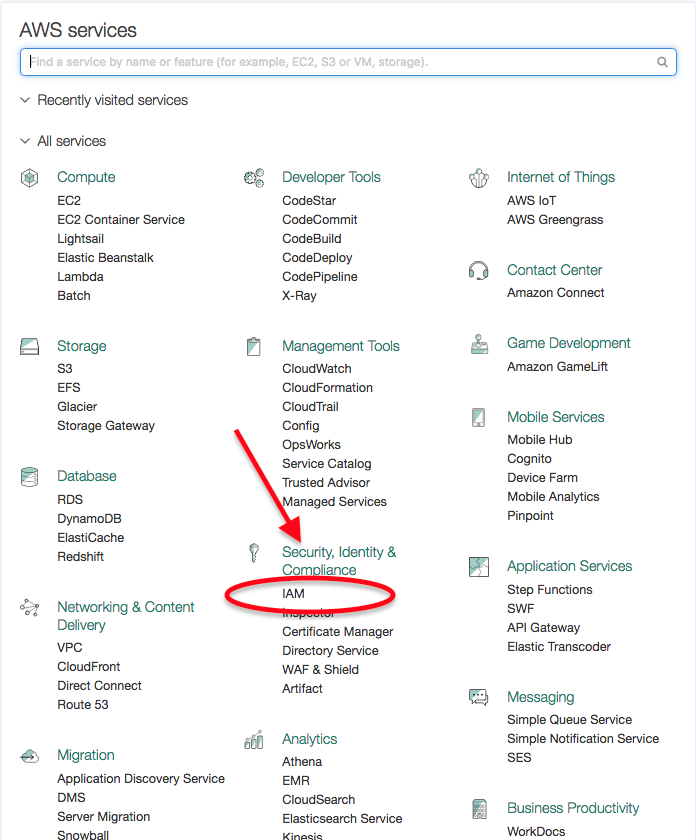Open Device Farm
This screenshot has height=840, width=696.
[542, 478]
